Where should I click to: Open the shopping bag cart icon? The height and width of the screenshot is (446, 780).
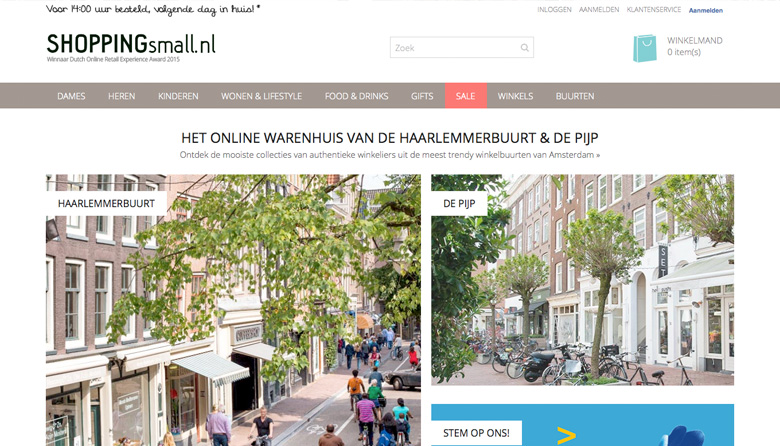click(645, 48)
